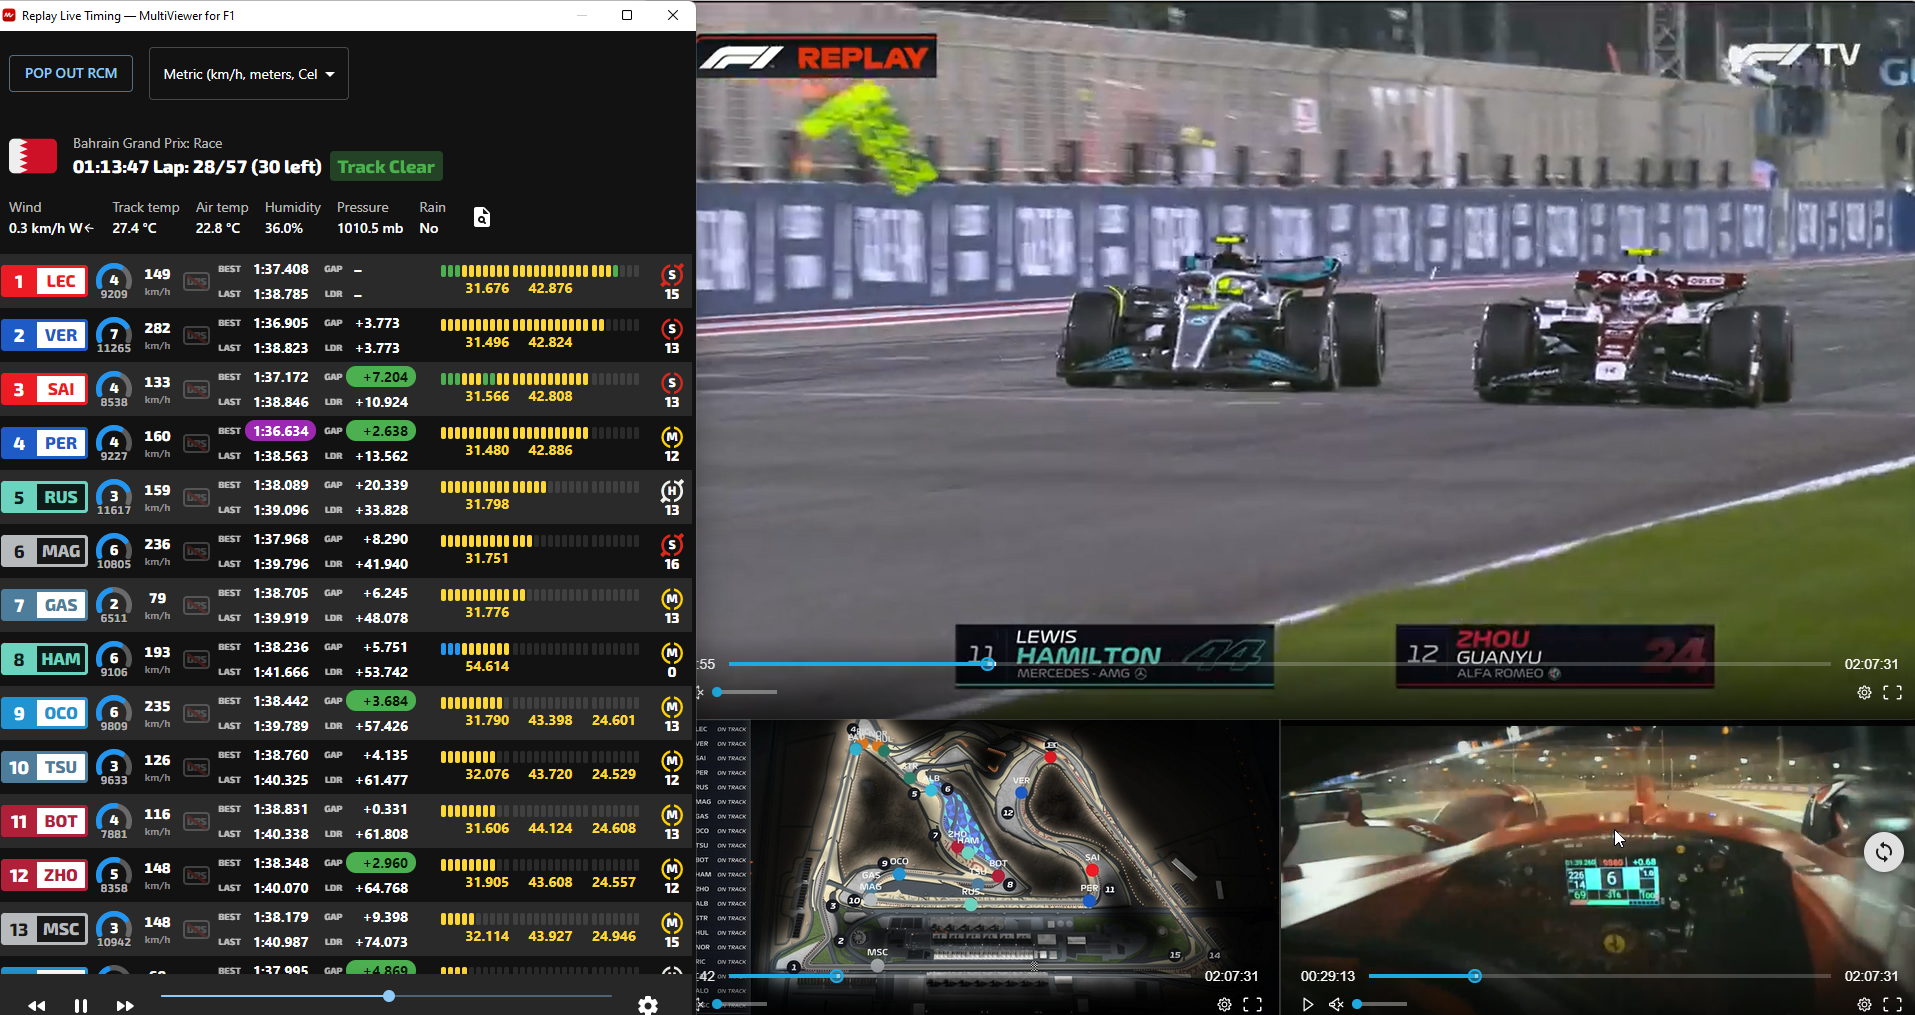Toggle fullscreen on main F1 TV video
The width and height of the screenshot is (1915, 1015).
1893,692
